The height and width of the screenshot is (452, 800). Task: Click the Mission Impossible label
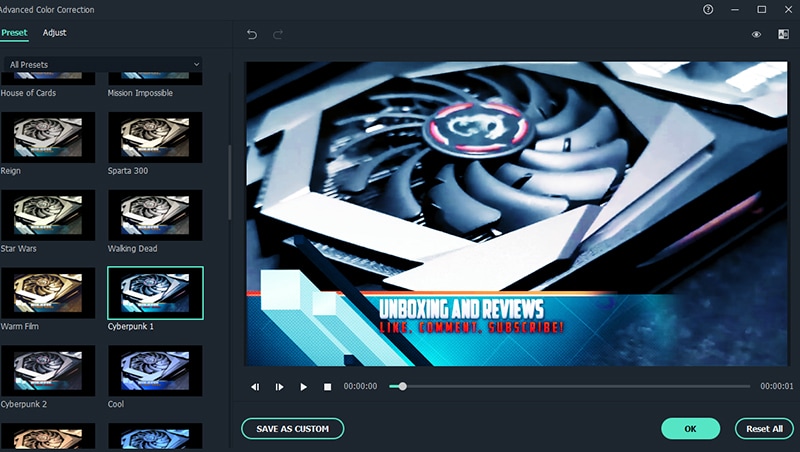(140, 93)
